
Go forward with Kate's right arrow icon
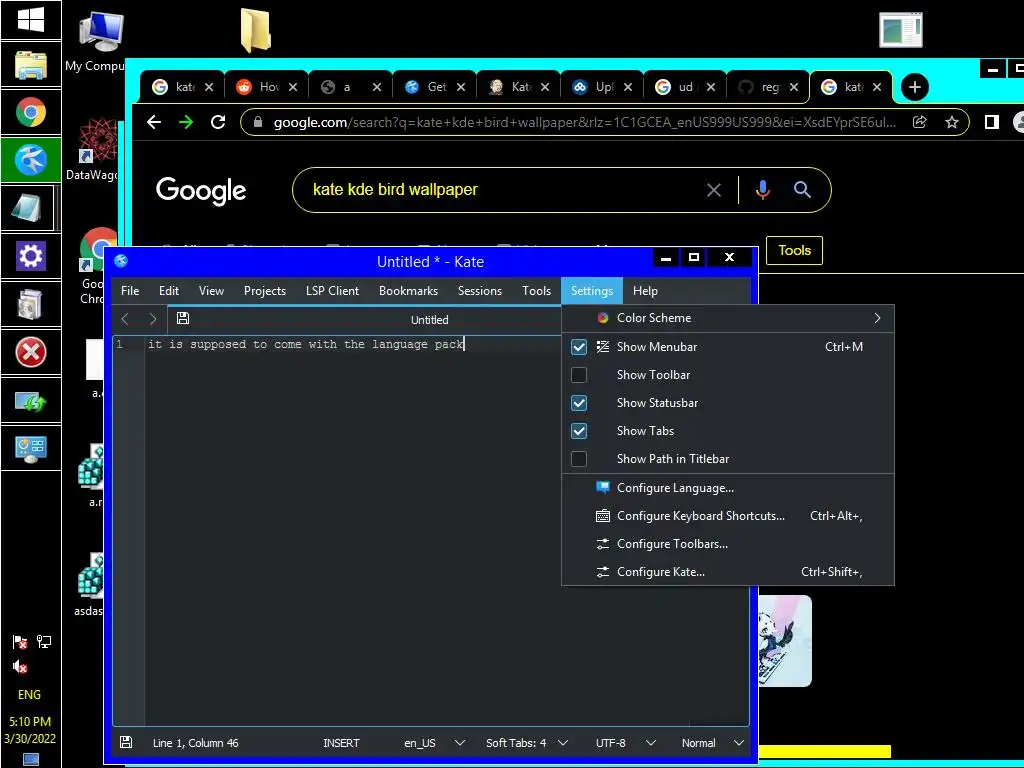152,319
